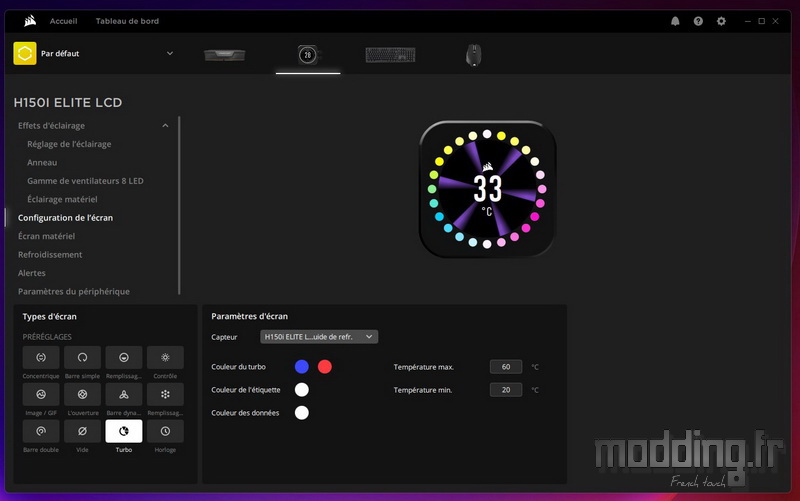The width and height of the screenshot is (800, 501).
Task: Choose the Barre double preset
Action: [x=41, y=431]
